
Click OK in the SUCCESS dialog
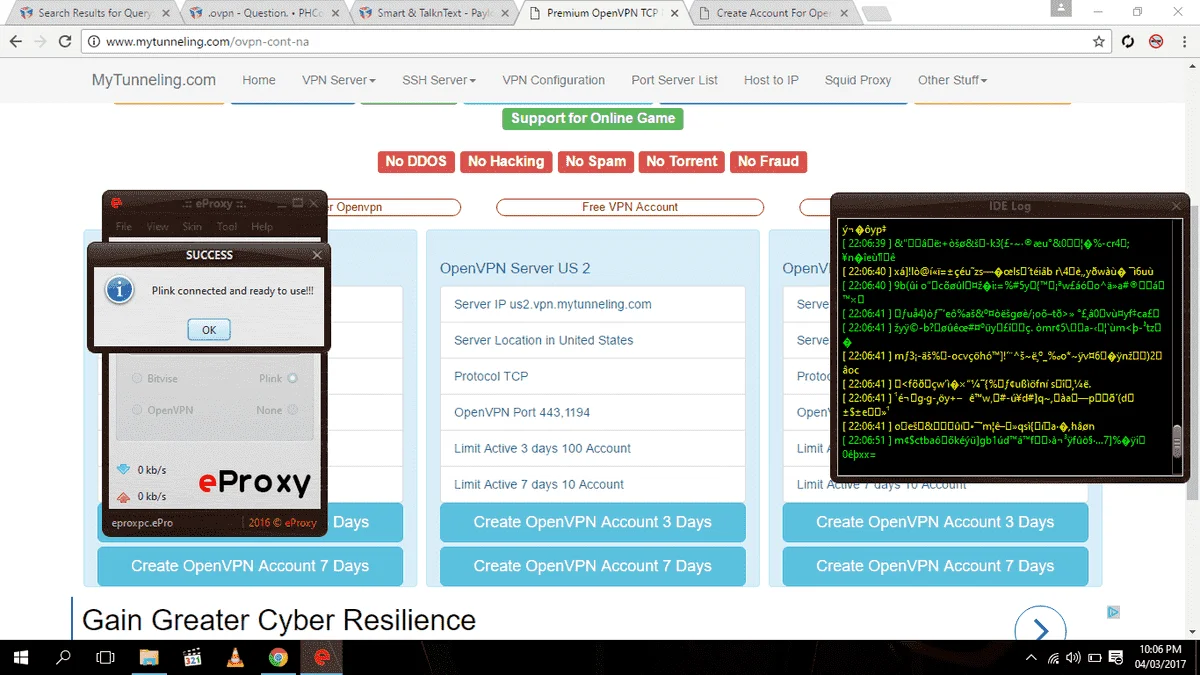pyautogui.click(x=209, y=329)
